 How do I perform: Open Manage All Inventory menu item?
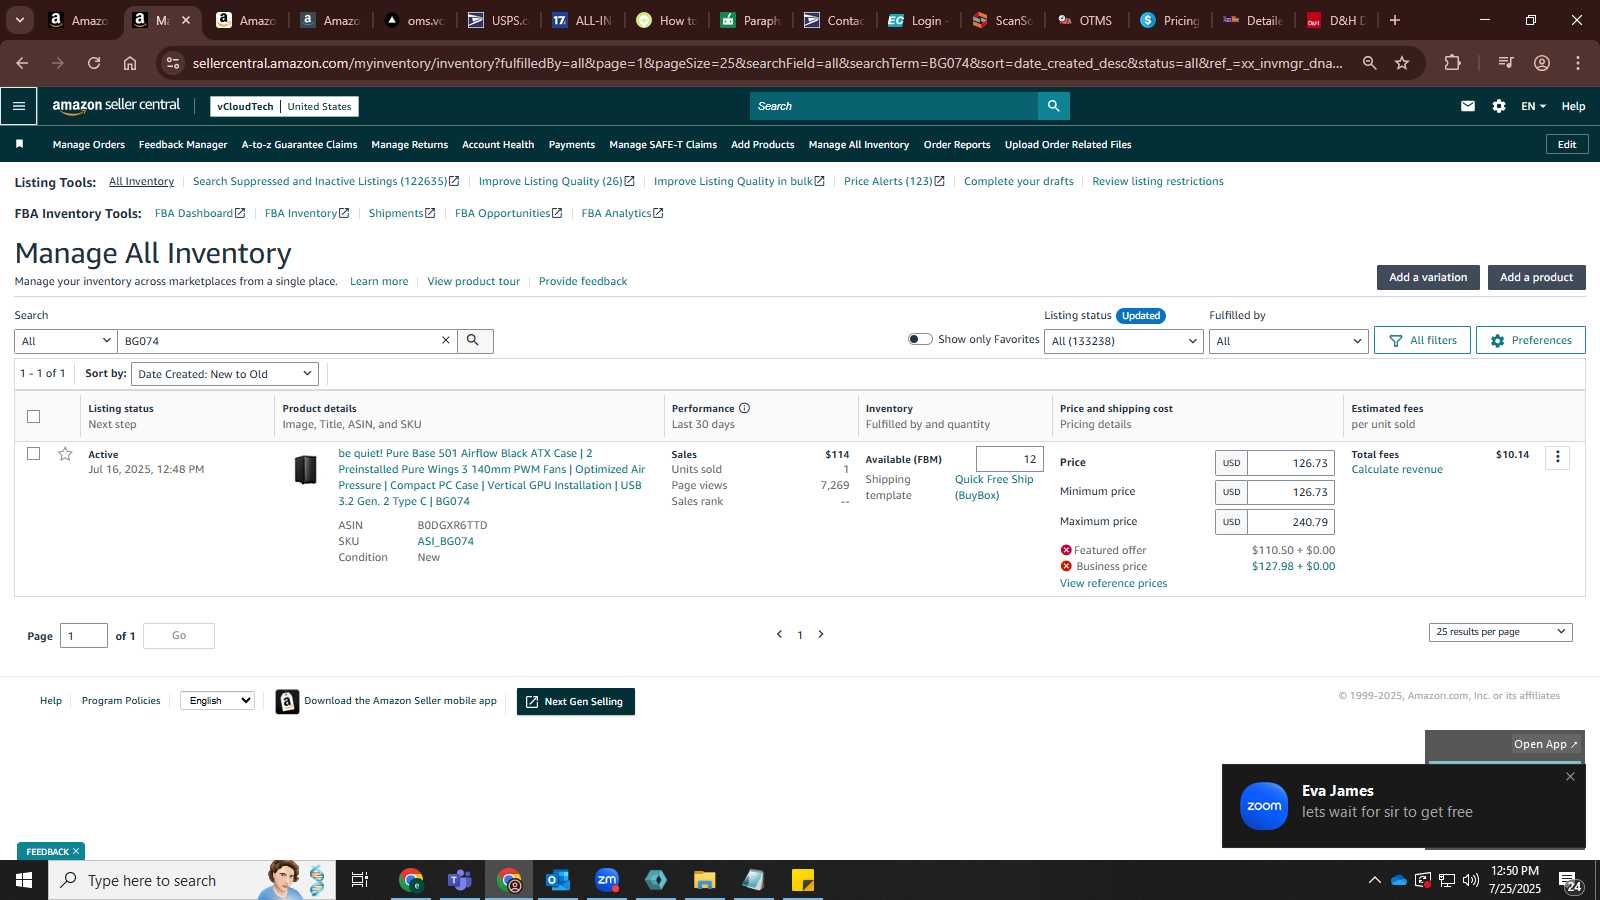pos(859,144)
